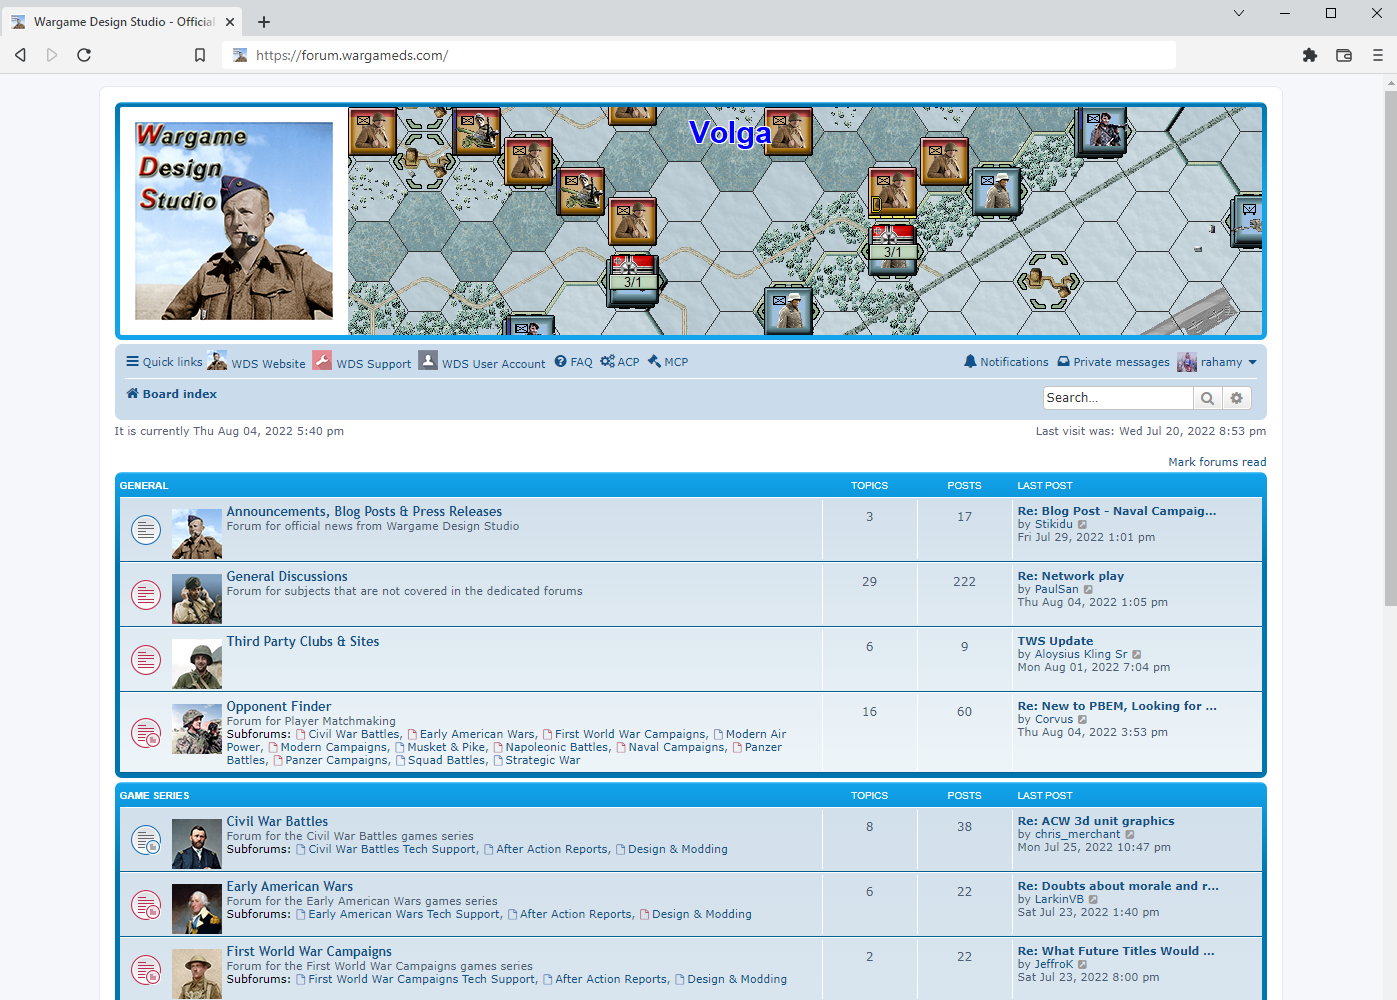The width and height of the screenshot is (1397, 1000).
Task: Open chris_merchant user profile
Action: [x=1077, y=834]
